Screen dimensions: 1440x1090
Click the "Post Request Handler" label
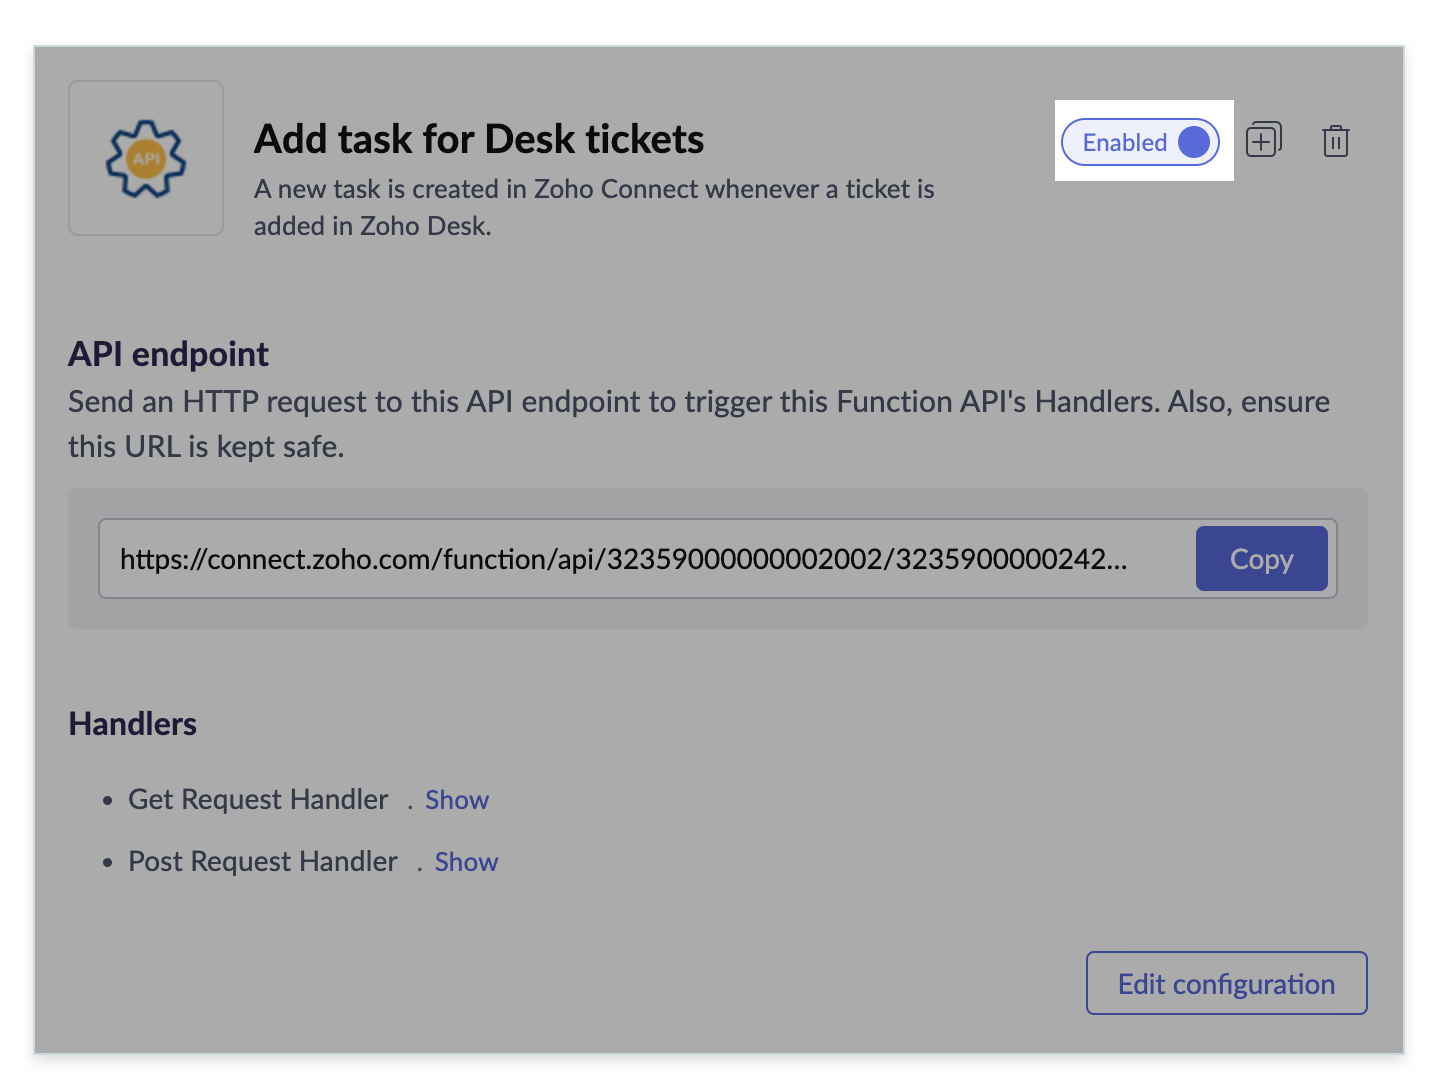pyautogui.click(x=263, y=862)
